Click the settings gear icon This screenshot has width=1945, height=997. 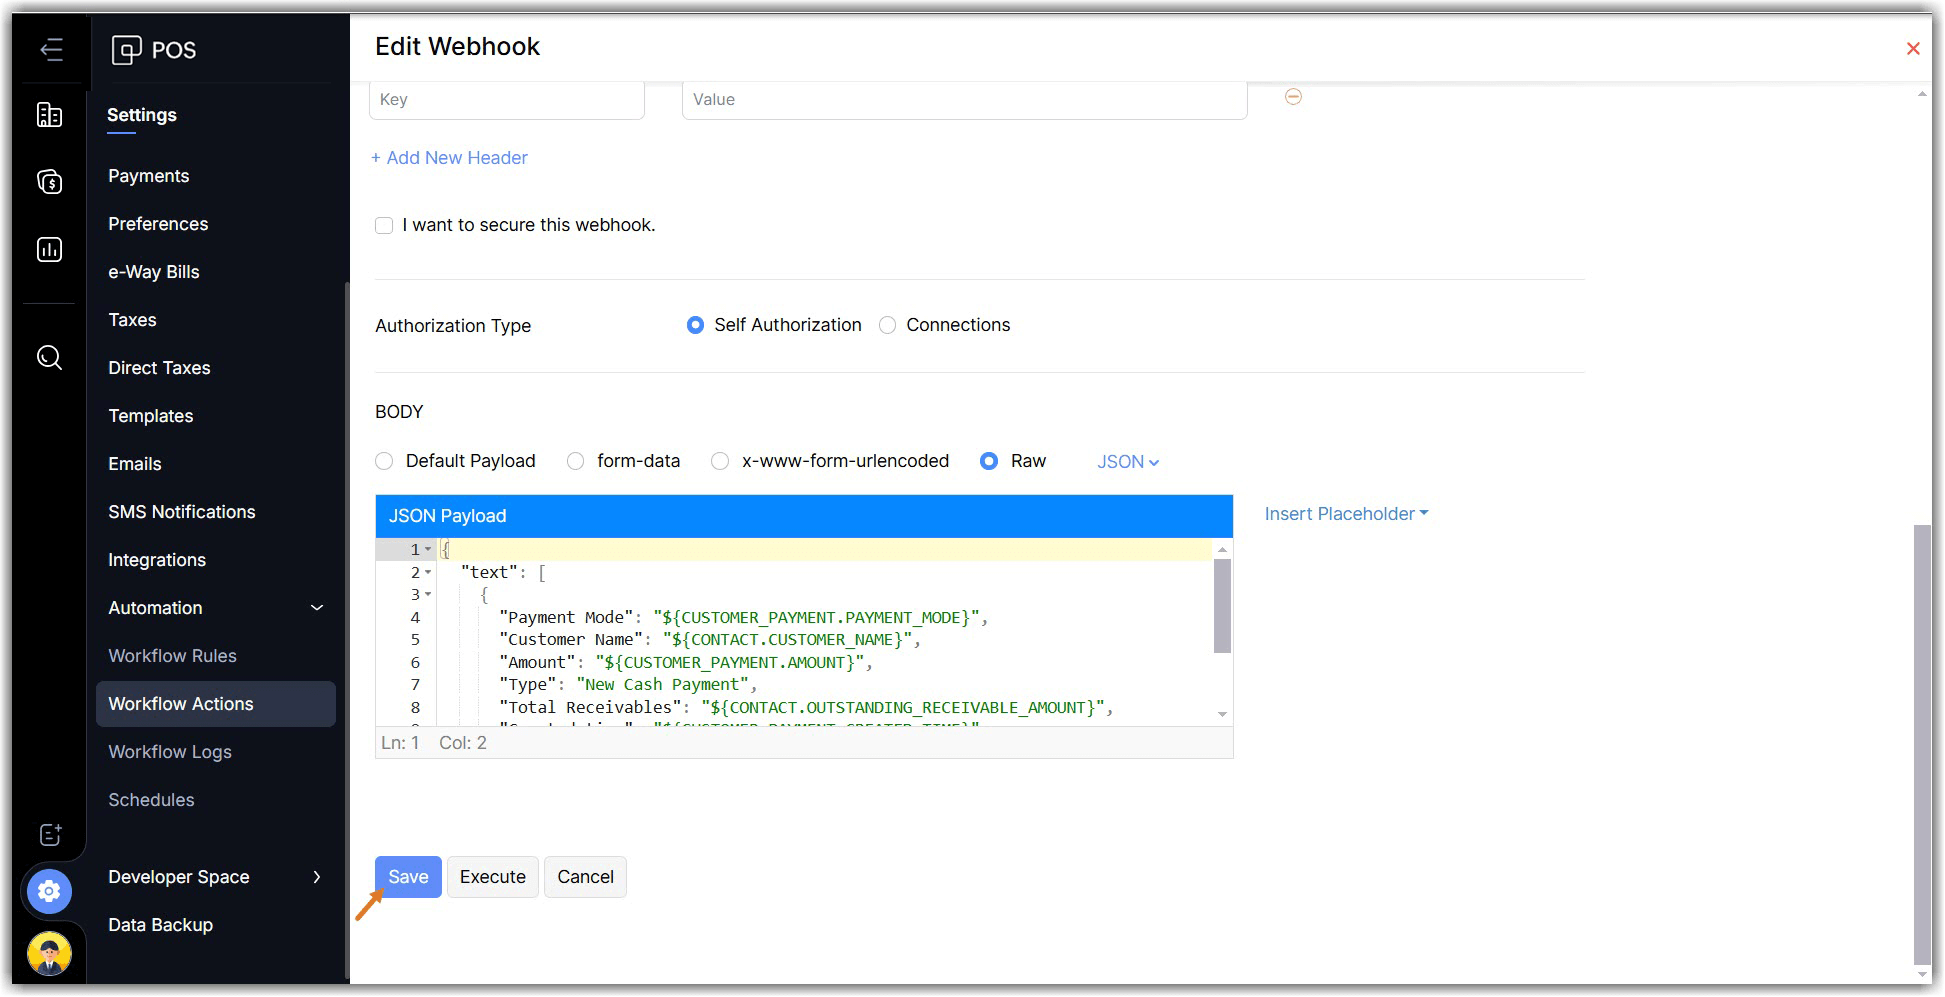click(49, 890)
